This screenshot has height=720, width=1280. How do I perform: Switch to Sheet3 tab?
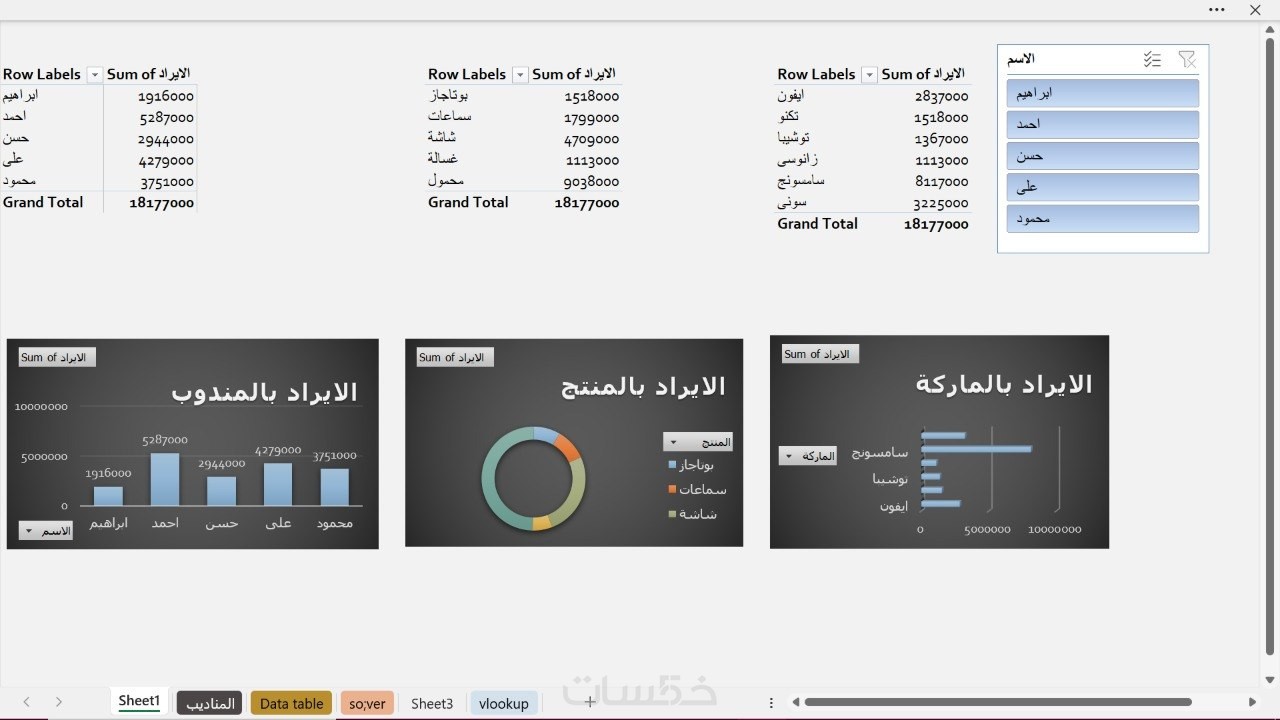(432, 703)
